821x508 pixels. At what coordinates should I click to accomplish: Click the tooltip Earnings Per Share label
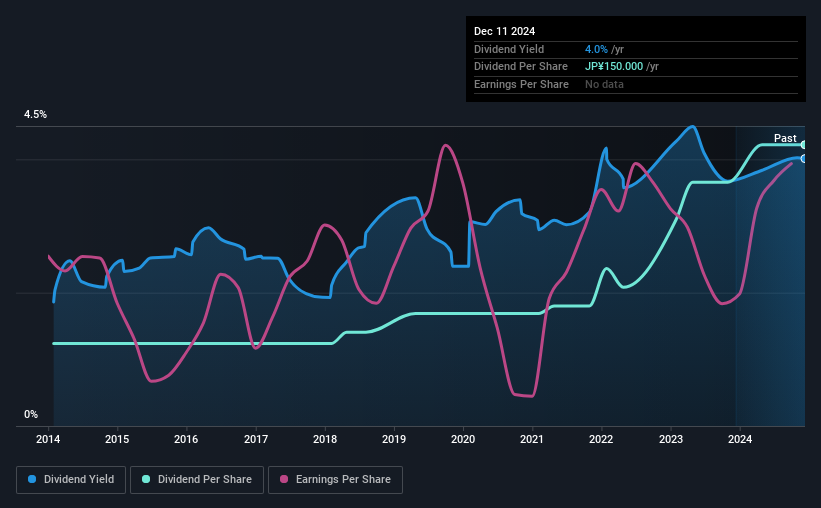tap(521, 84)
